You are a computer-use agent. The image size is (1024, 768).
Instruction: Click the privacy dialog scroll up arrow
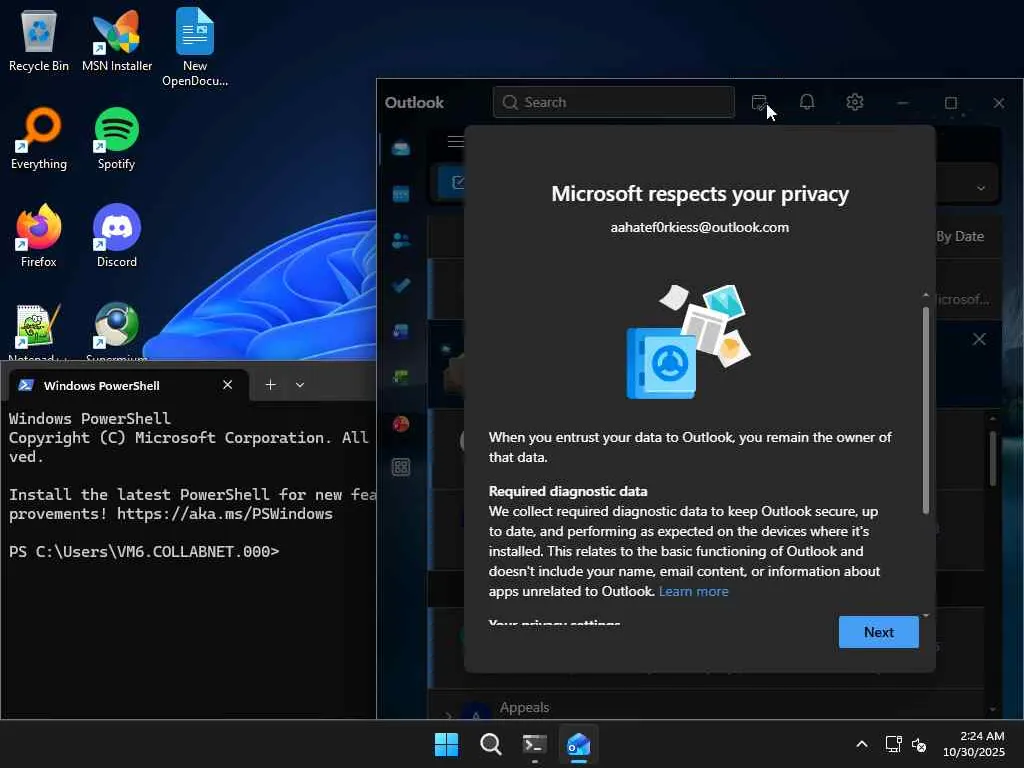point(925,296)
